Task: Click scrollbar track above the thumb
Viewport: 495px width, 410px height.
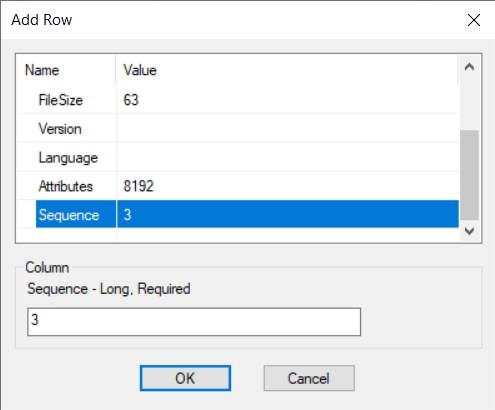Action: click(x=469, y=104)
